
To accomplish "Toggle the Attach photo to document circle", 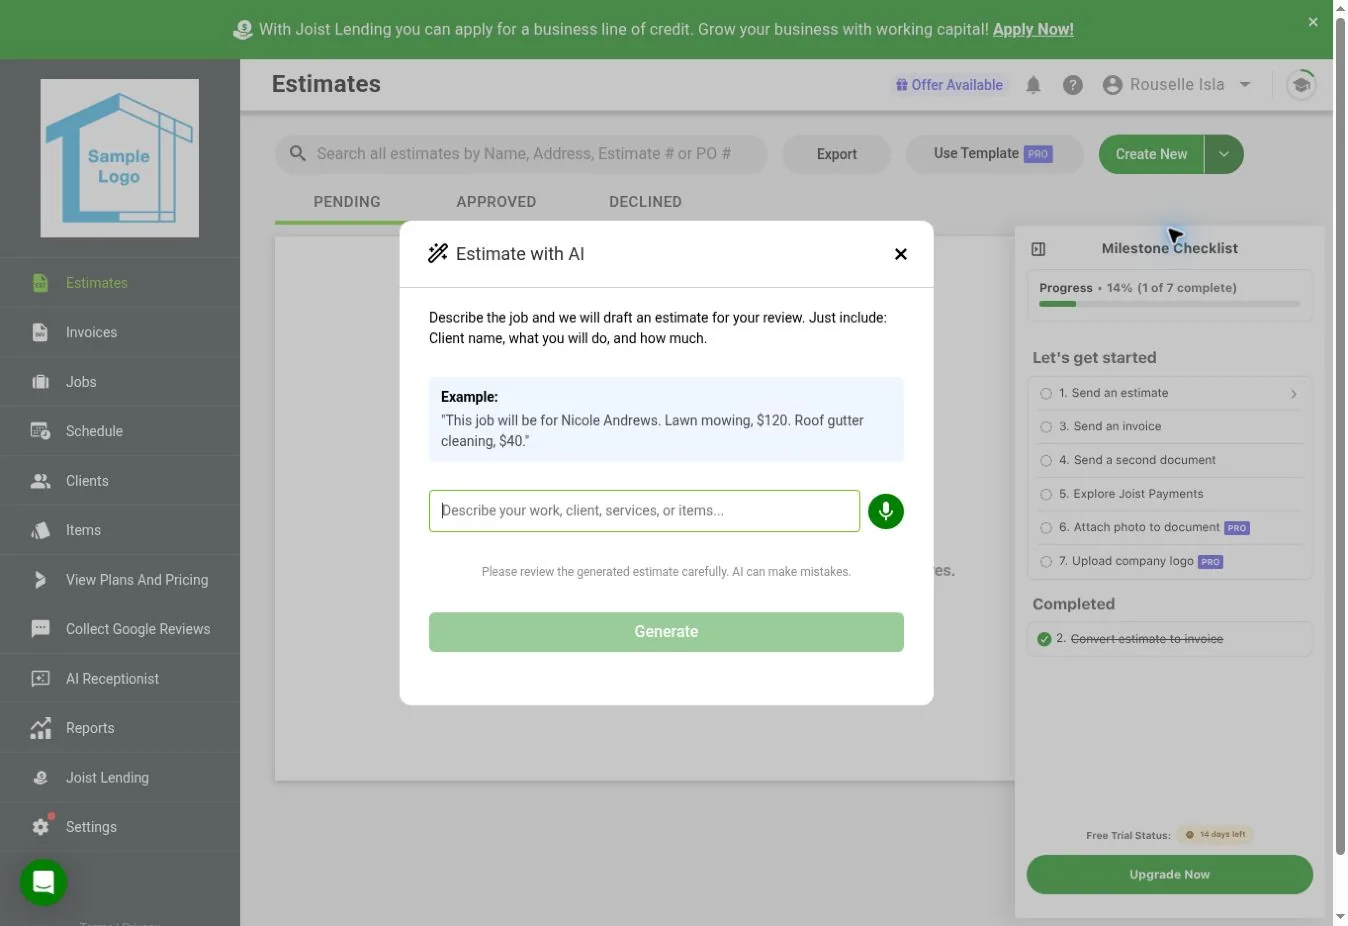I will click(x=1046, y=528).
